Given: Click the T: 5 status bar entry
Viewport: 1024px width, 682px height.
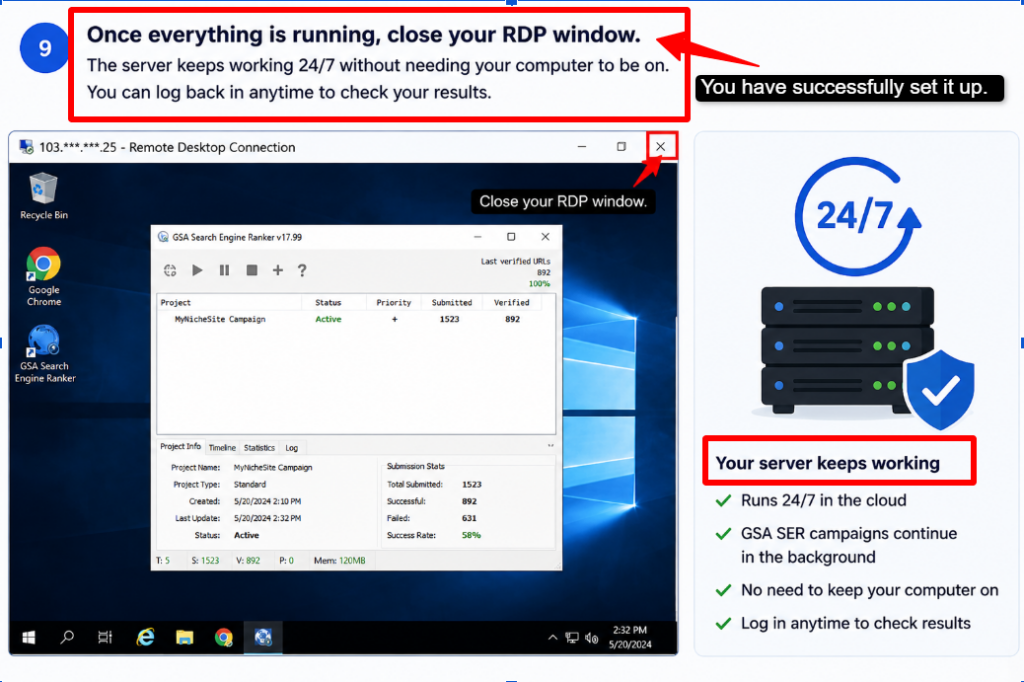Looking at the screenshot, I should tap(163, 560).
